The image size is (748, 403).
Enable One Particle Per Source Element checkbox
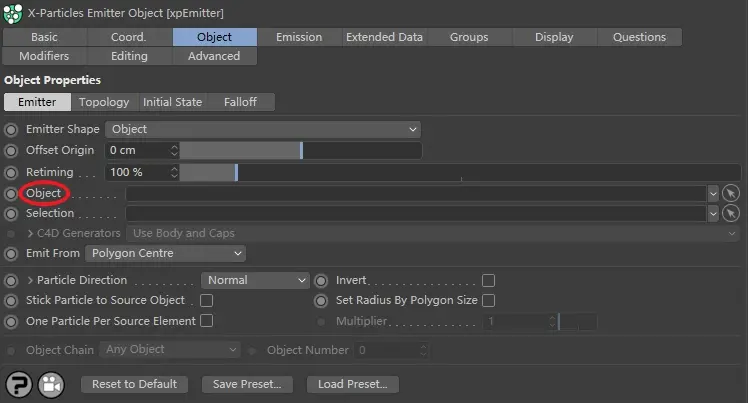pyautogui.click(x=207, y=320)
